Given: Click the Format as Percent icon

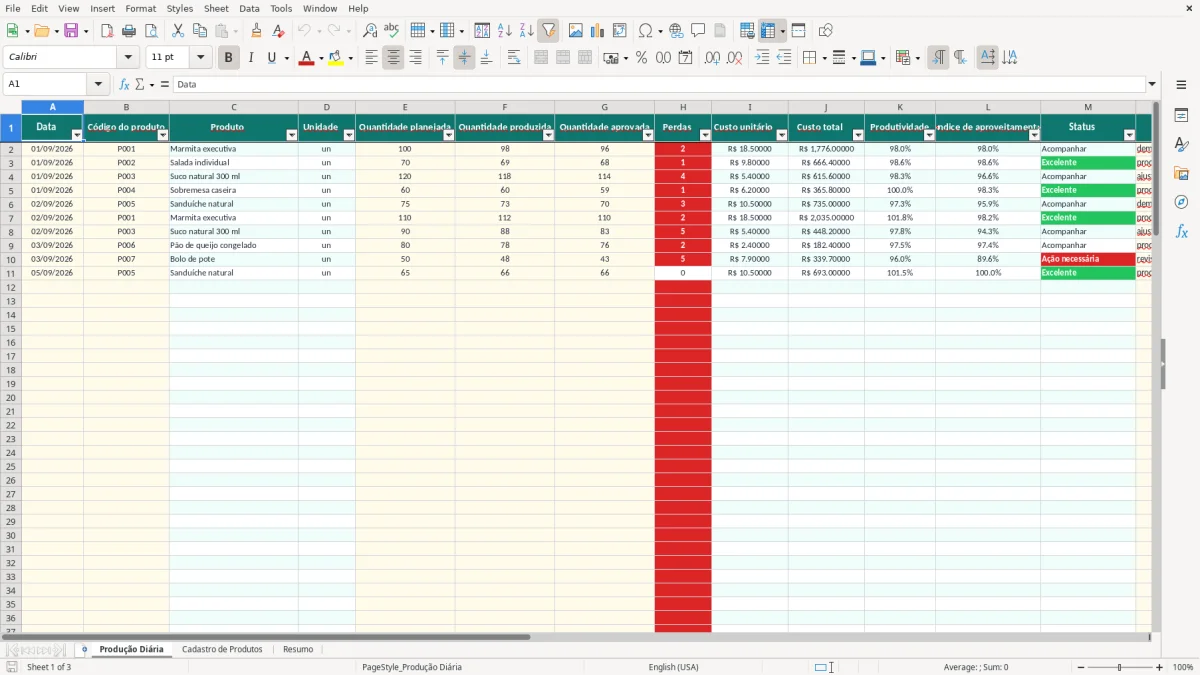Looking at the screenshot, I should pyautogui.click(x=641, y=58).
